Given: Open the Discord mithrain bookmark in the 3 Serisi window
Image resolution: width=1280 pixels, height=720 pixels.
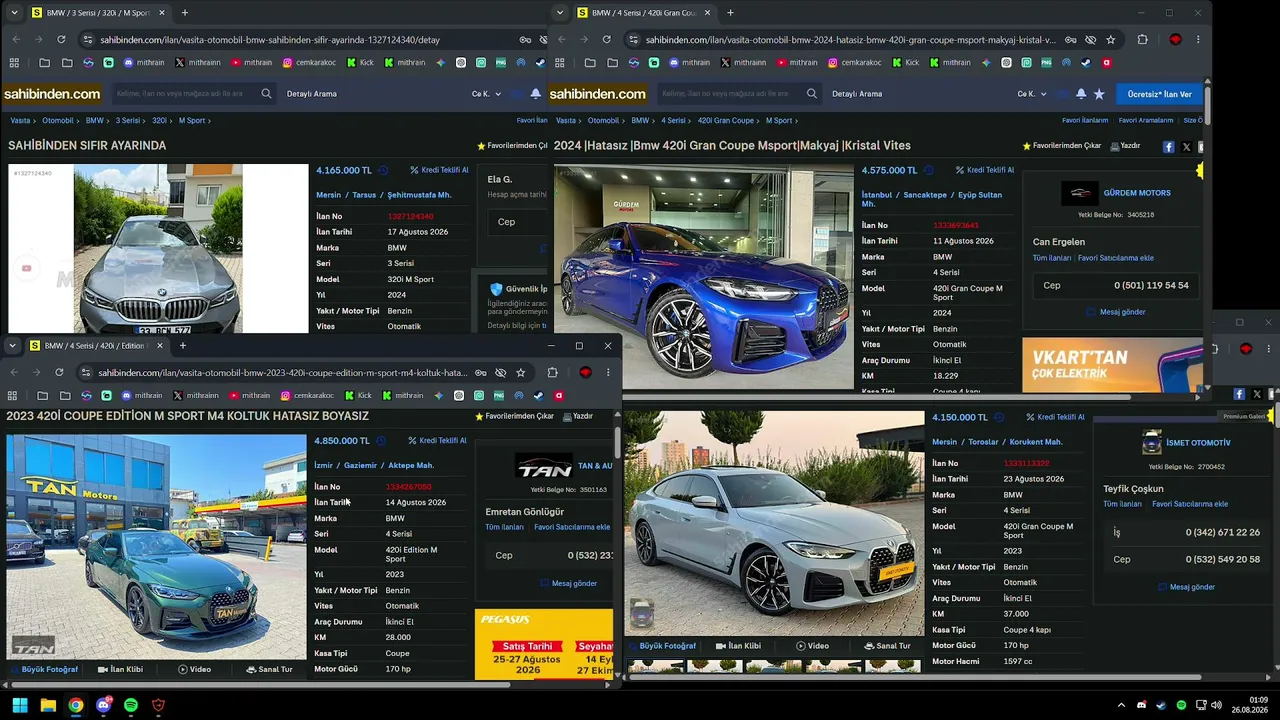Looking at the screenshot, I should (144, 62).
